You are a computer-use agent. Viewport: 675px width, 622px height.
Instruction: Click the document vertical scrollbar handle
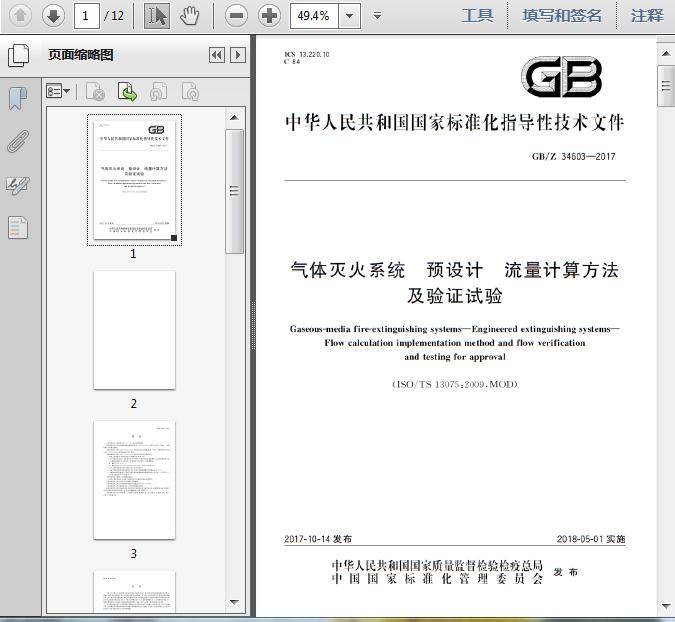click(x=666, y=86)
